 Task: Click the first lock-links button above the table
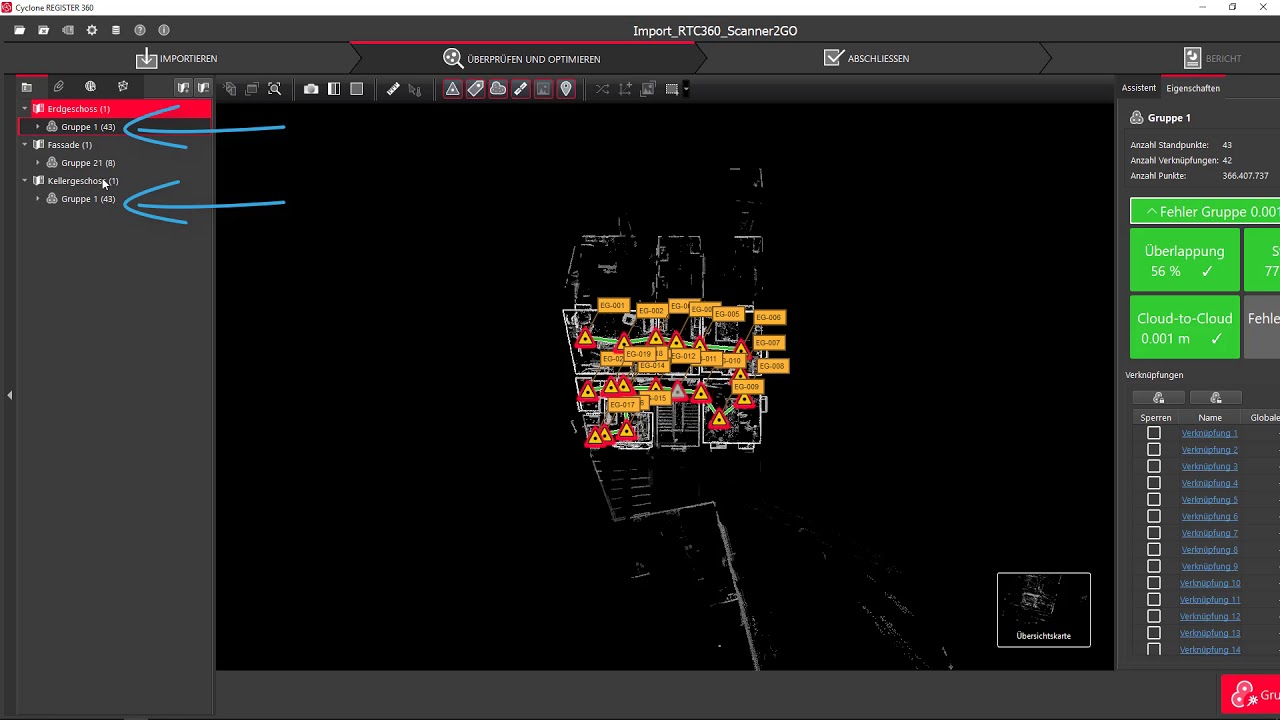point(1159,398)
